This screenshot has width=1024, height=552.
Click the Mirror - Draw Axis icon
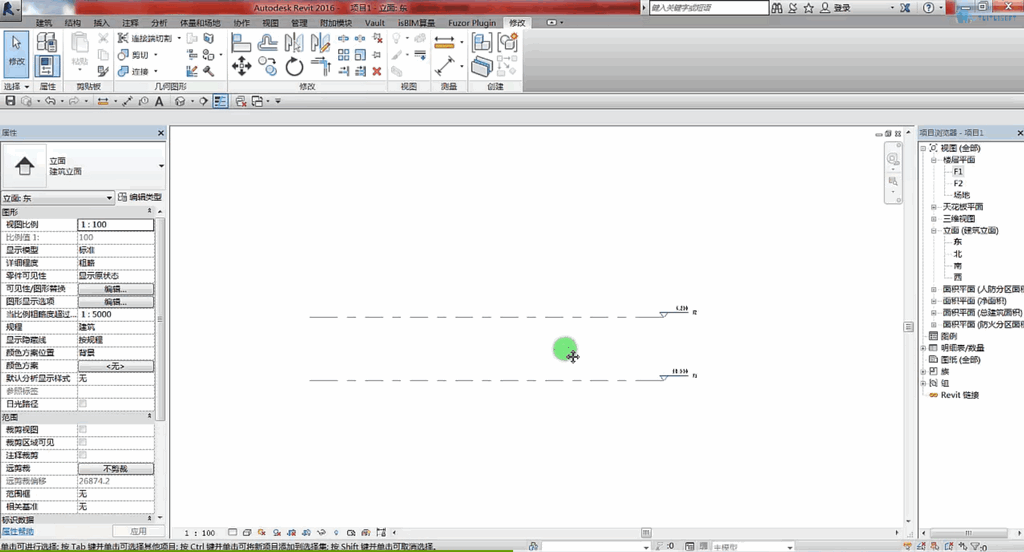[320, 43]
